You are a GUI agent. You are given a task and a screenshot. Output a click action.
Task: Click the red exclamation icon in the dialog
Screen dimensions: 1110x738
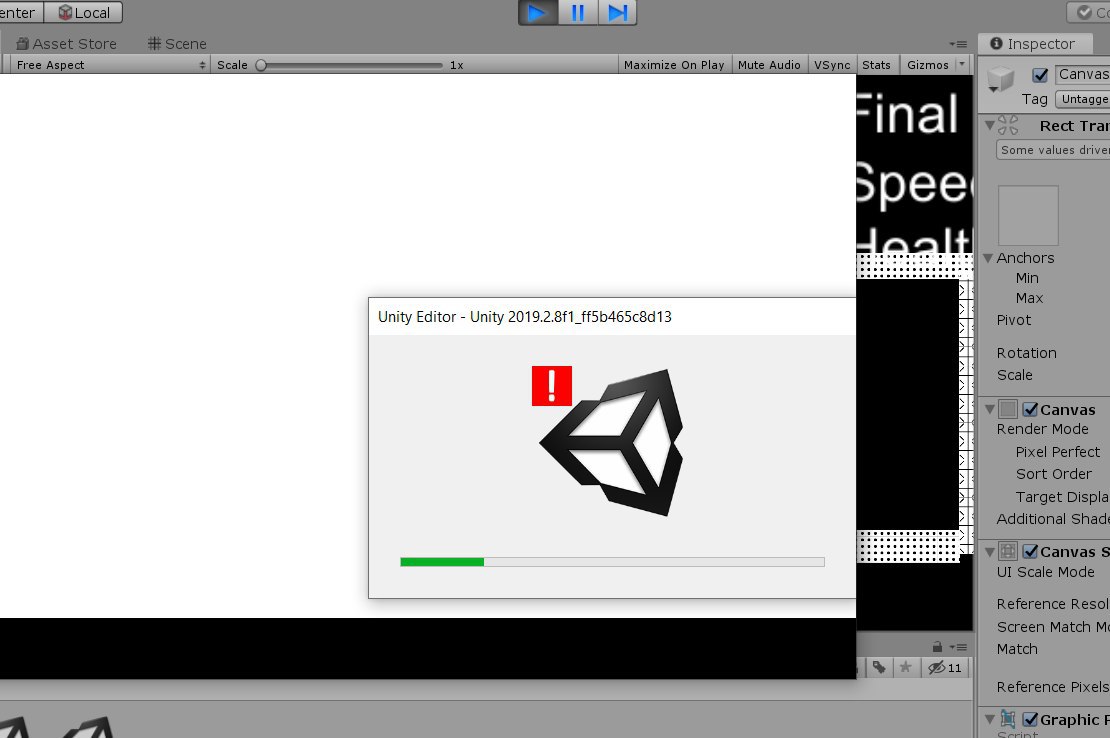tap(551, 386)
